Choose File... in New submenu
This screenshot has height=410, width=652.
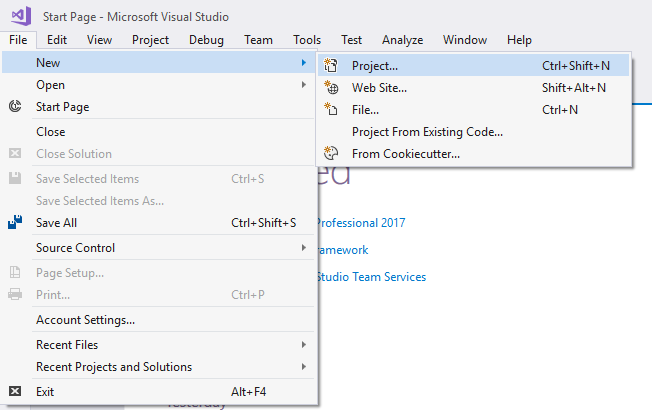pos(474,109)
